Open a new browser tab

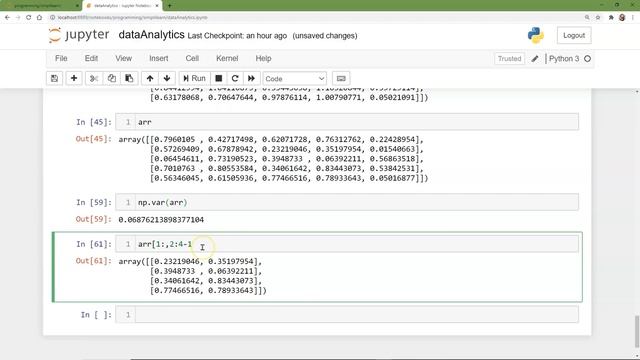[x=169, y=6]
